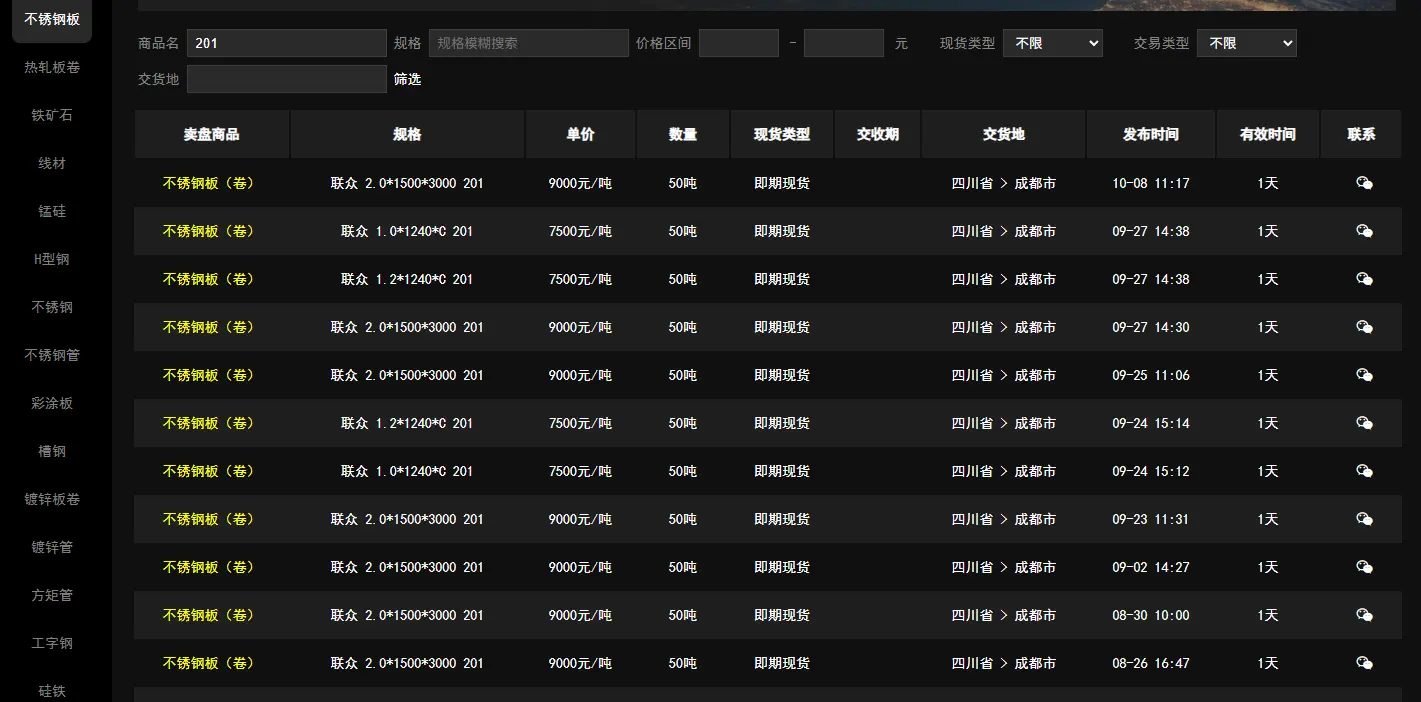The height and width of the screenshot is (702, 1421).
Task: Open the 不锈钢管 sidebar category
Action: tap(52, 355)
